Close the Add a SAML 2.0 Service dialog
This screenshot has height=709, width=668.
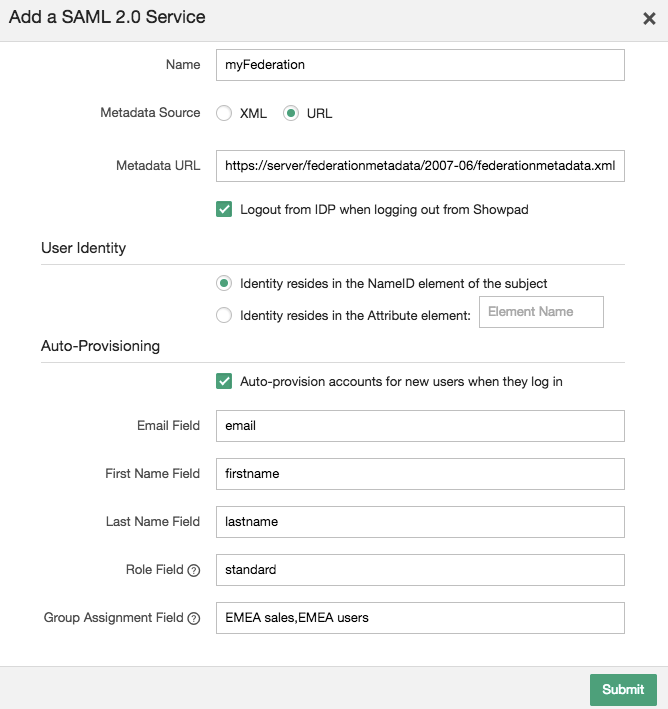pos(648,18)
